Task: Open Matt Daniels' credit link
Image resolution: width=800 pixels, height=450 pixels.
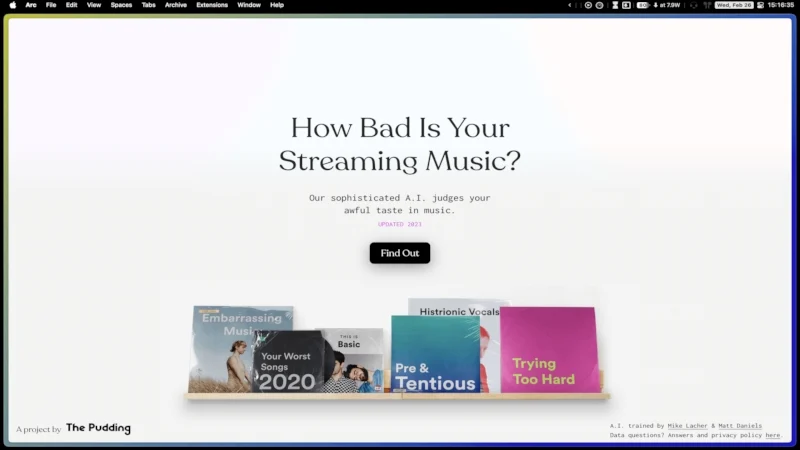Action: [739, 426]
